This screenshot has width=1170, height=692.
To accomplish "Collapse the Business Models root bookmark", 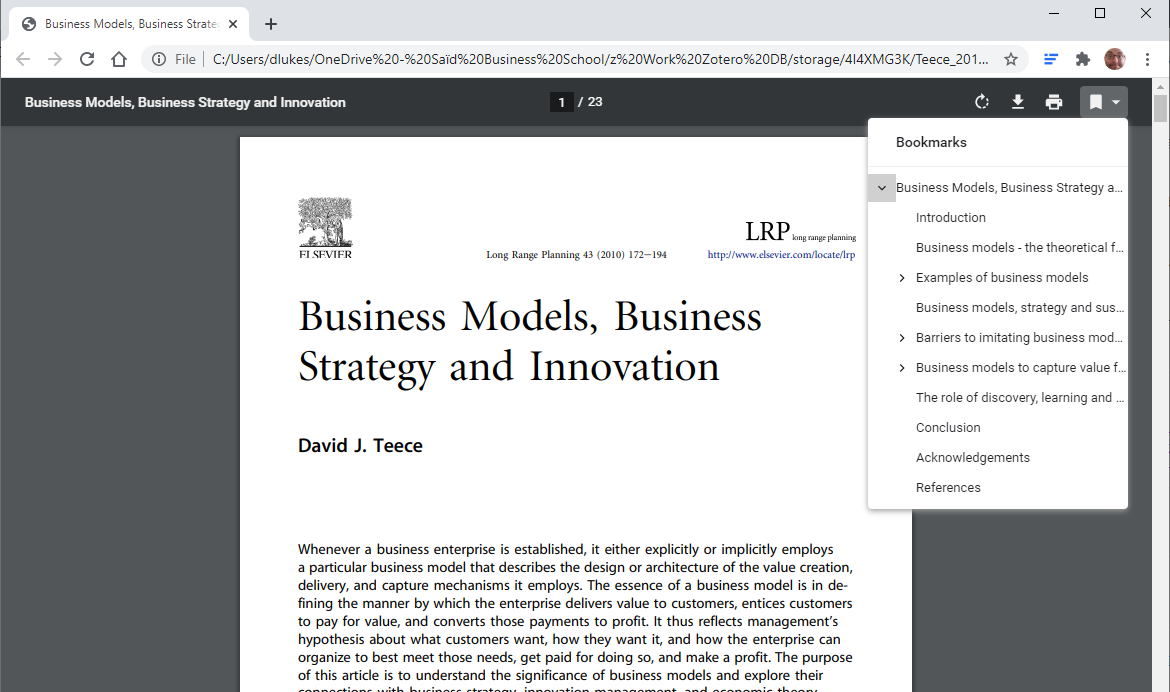I will pos(882,187).
